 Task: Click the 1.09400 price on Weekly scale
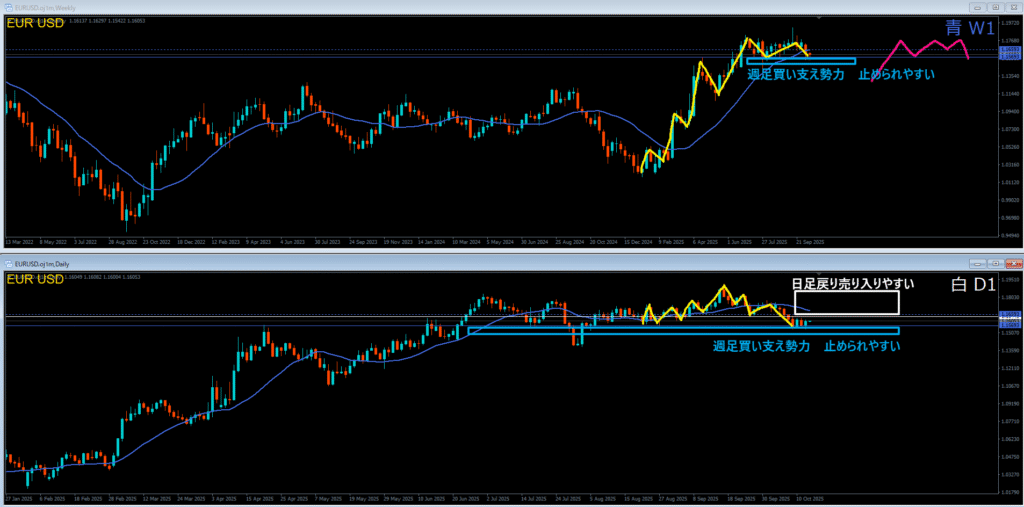pyautogui.click(x=1009, y=111)
